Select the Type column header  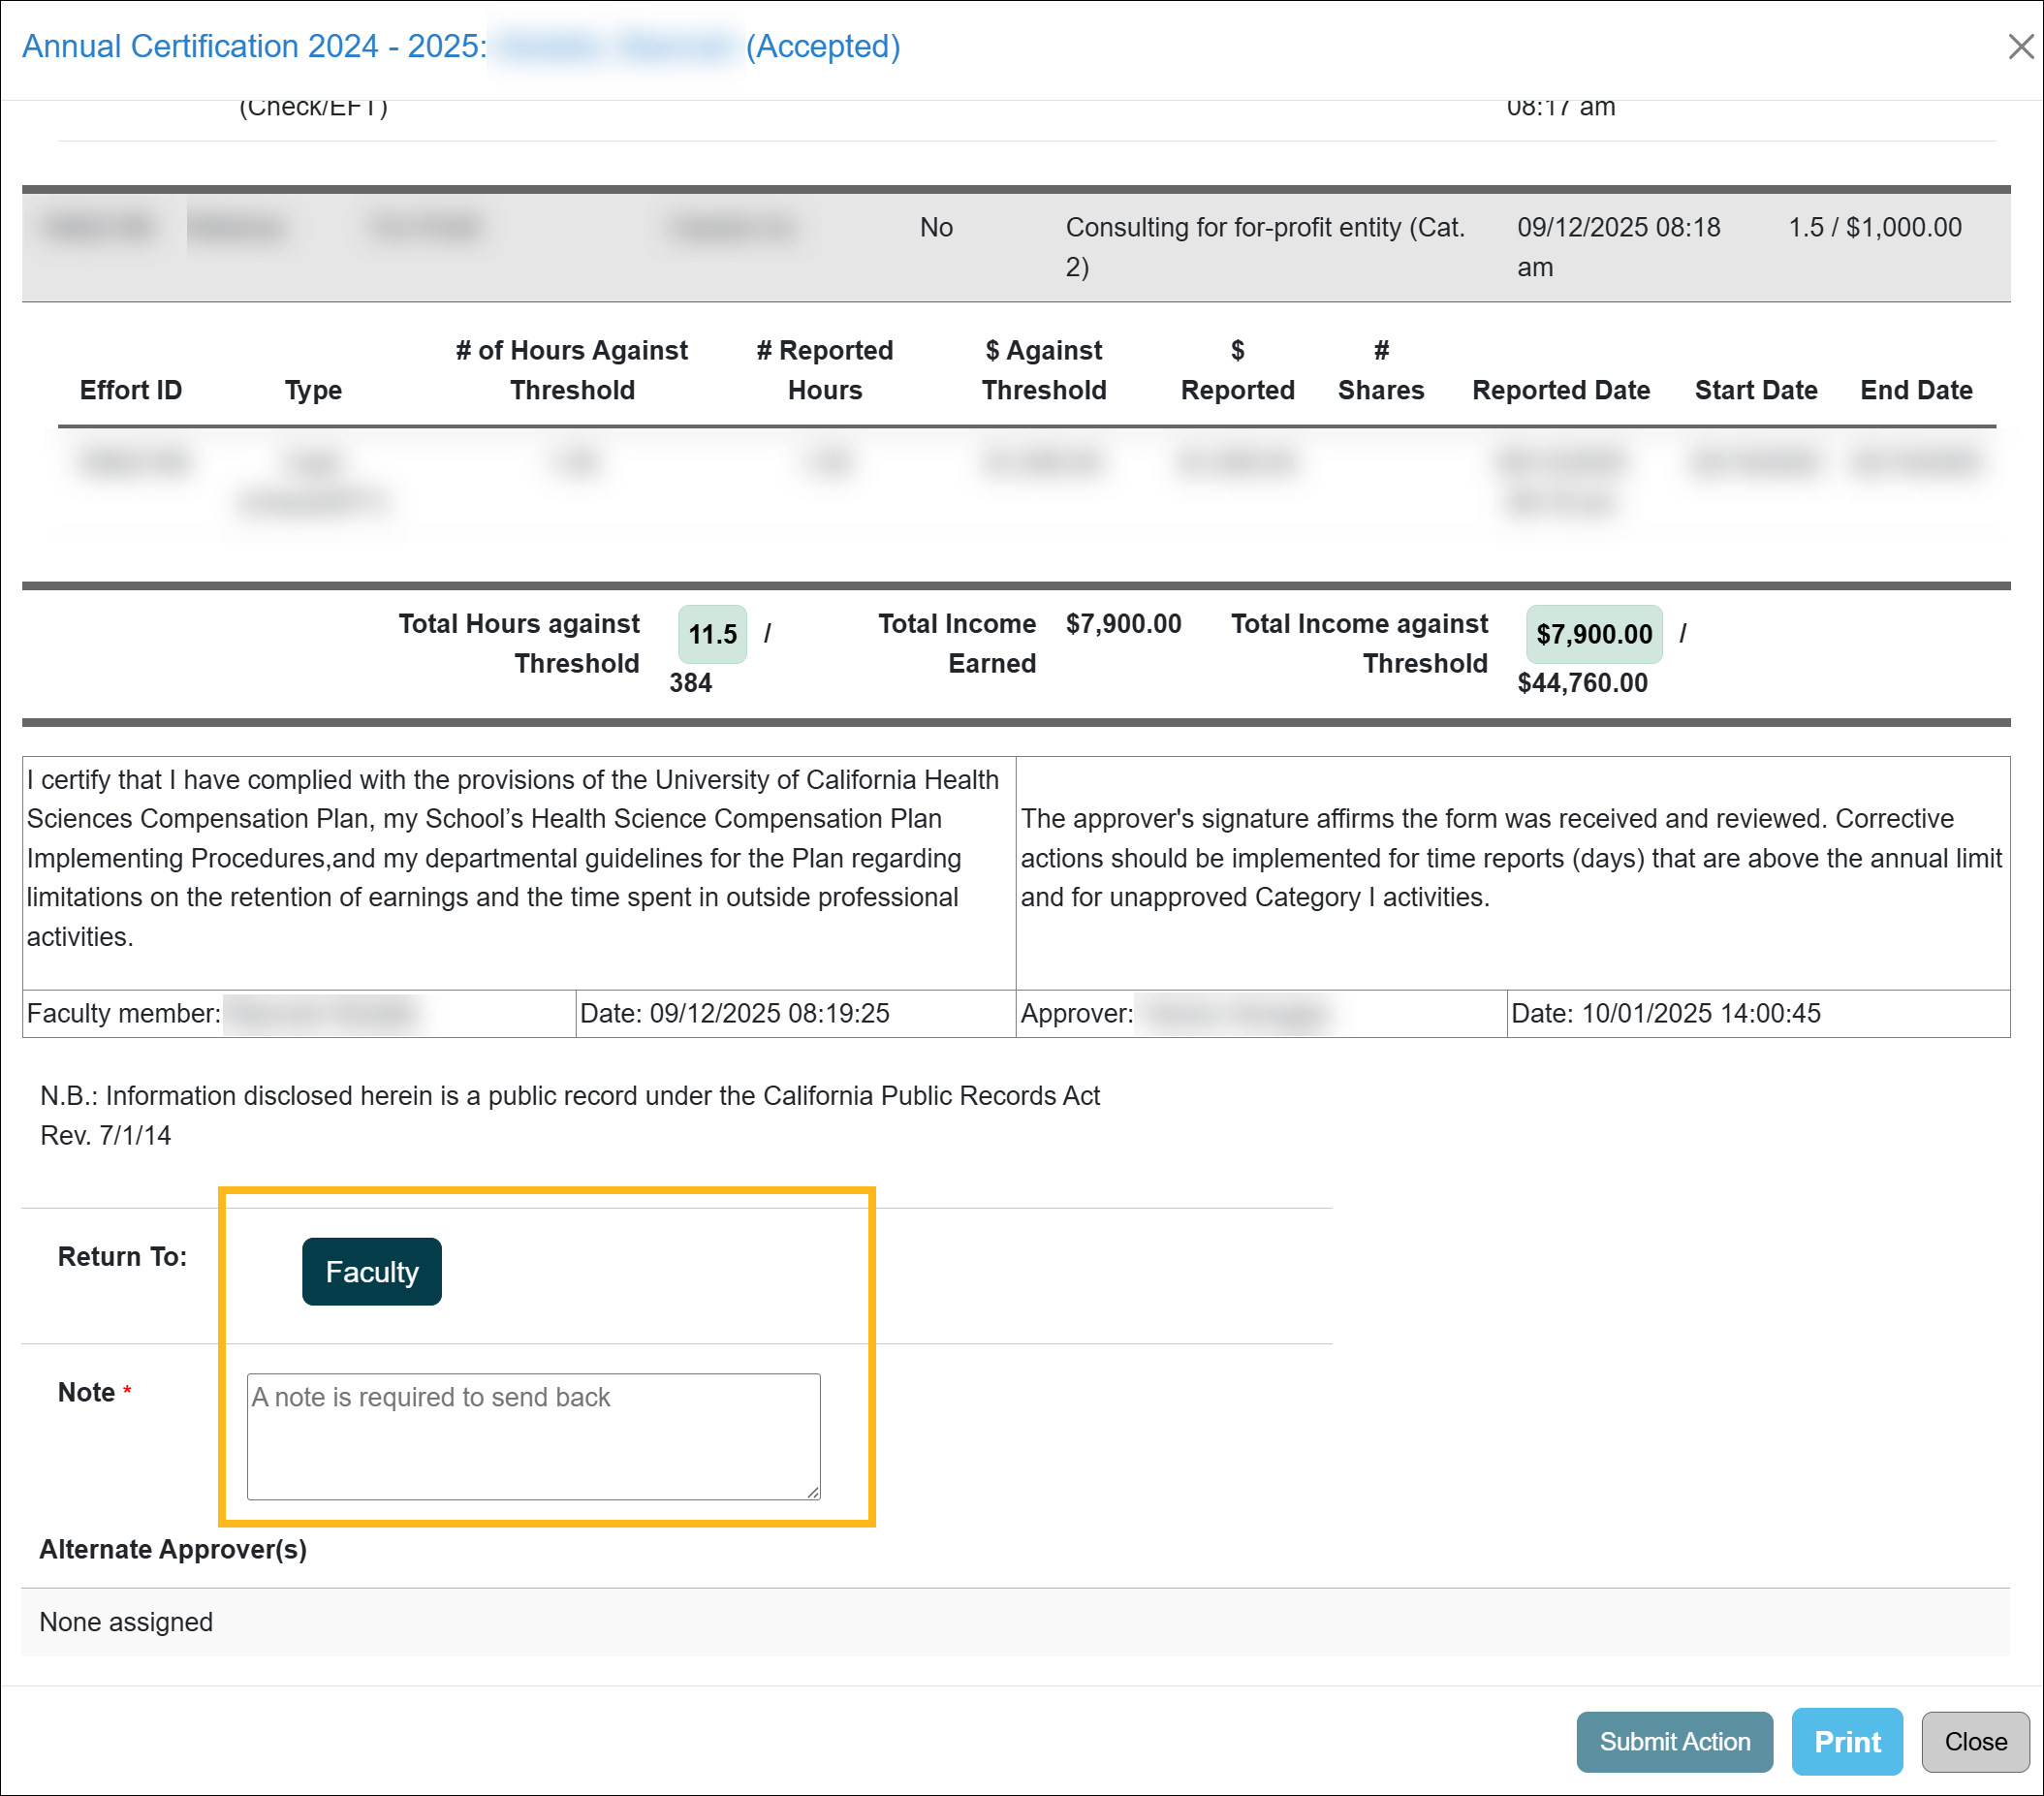pyautogui.click(x=312, y=390)
